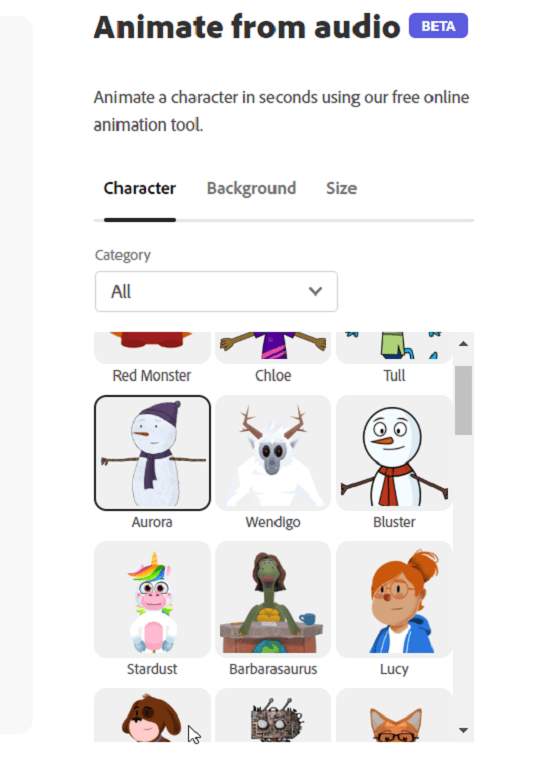Switch to the Character tab

140,188
